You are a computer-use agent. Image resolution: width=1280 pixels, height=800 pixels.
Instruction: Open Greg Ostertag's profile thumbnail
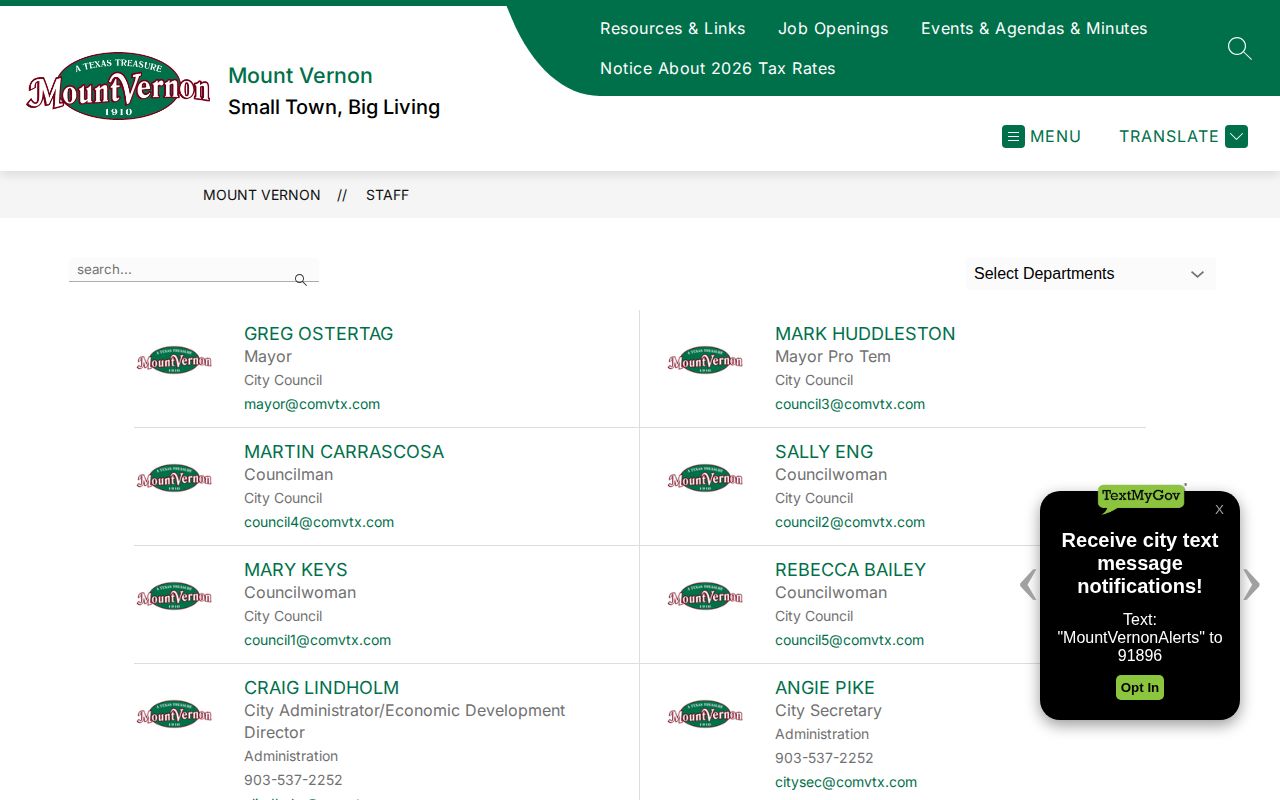click(174, 360)
